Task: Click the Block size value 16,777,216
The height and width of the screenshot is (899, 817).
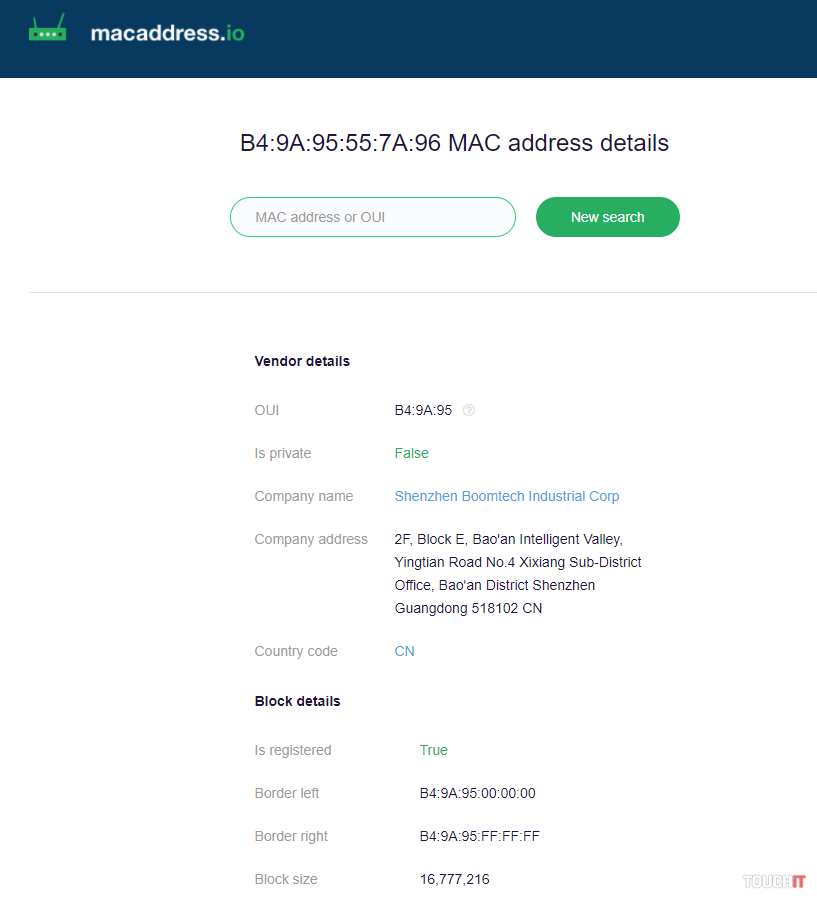Action: (x=454, y=879)
